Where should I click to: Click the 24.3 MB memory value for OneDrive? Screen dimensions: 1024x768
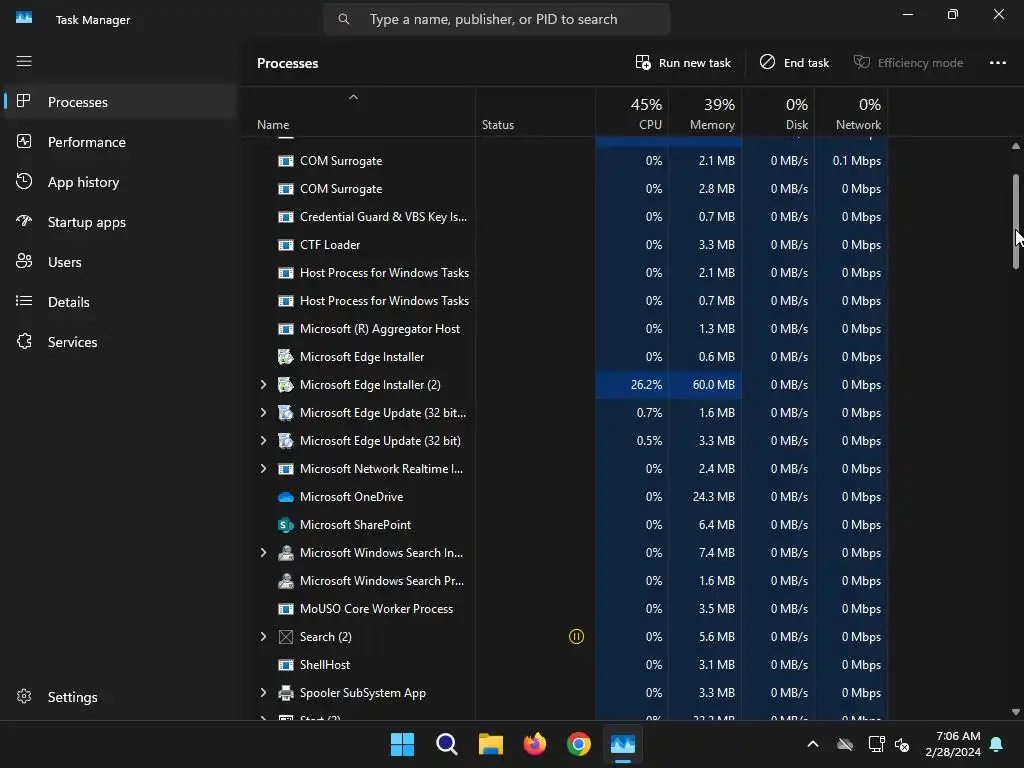[x=705, y=497]
